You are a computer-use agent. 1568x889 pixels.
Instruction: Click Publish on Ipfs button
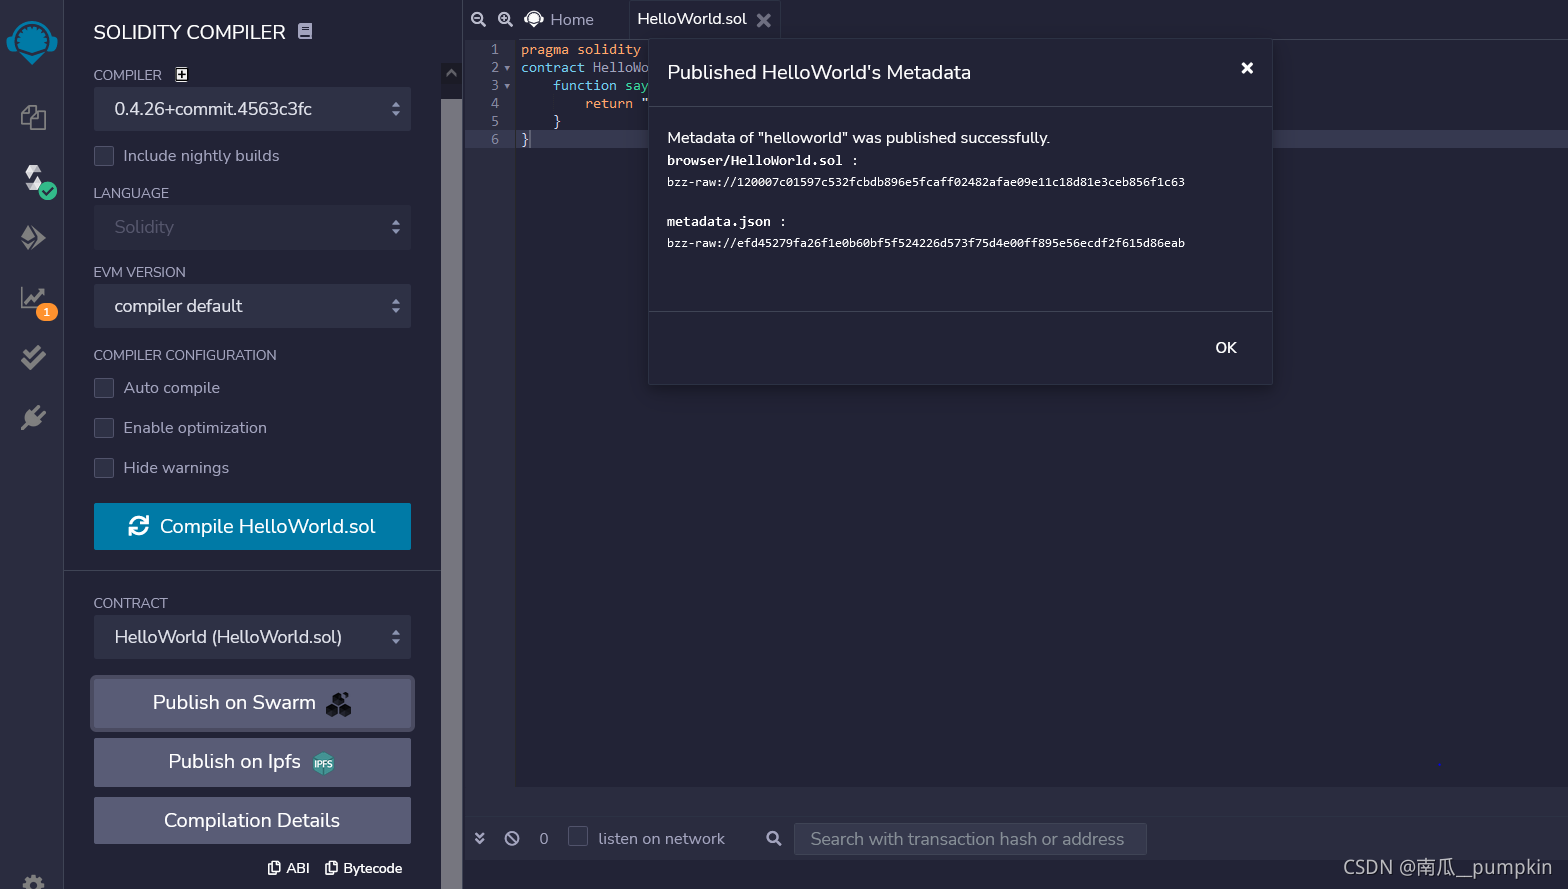(252, 762)
